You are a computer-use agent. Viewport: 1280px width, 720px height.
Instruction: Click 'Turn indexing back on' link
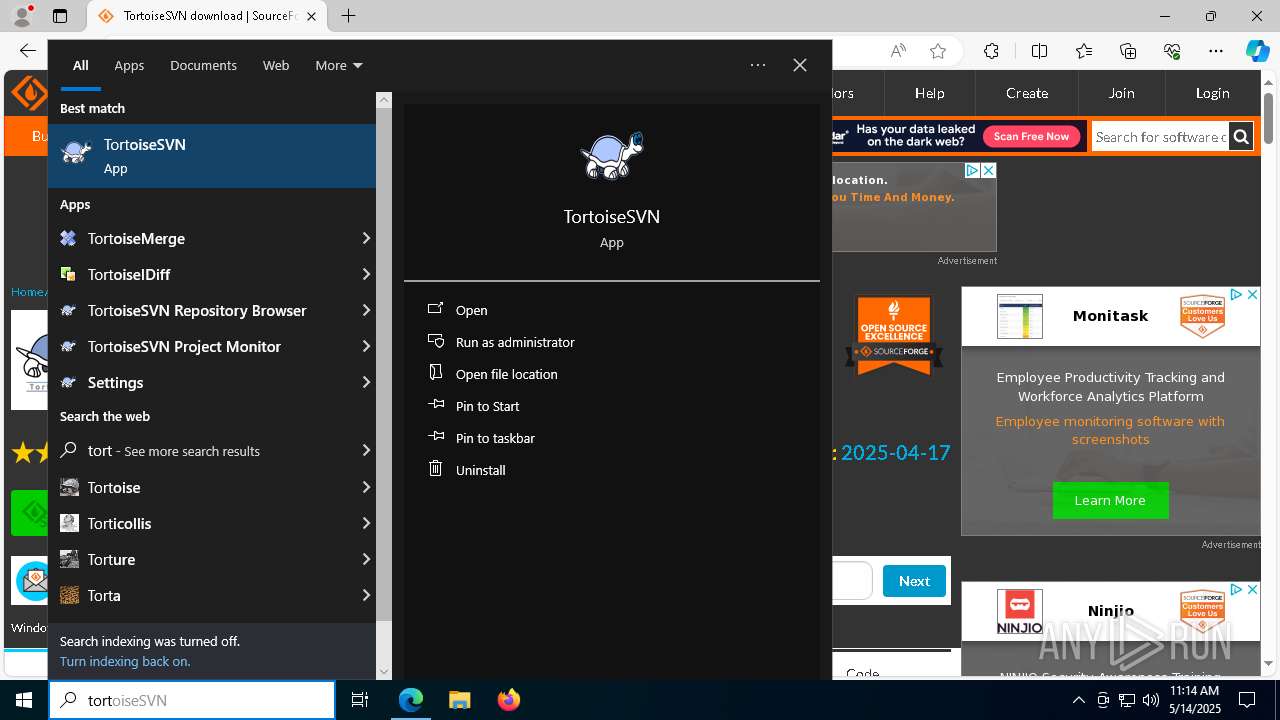coord(125,661)
